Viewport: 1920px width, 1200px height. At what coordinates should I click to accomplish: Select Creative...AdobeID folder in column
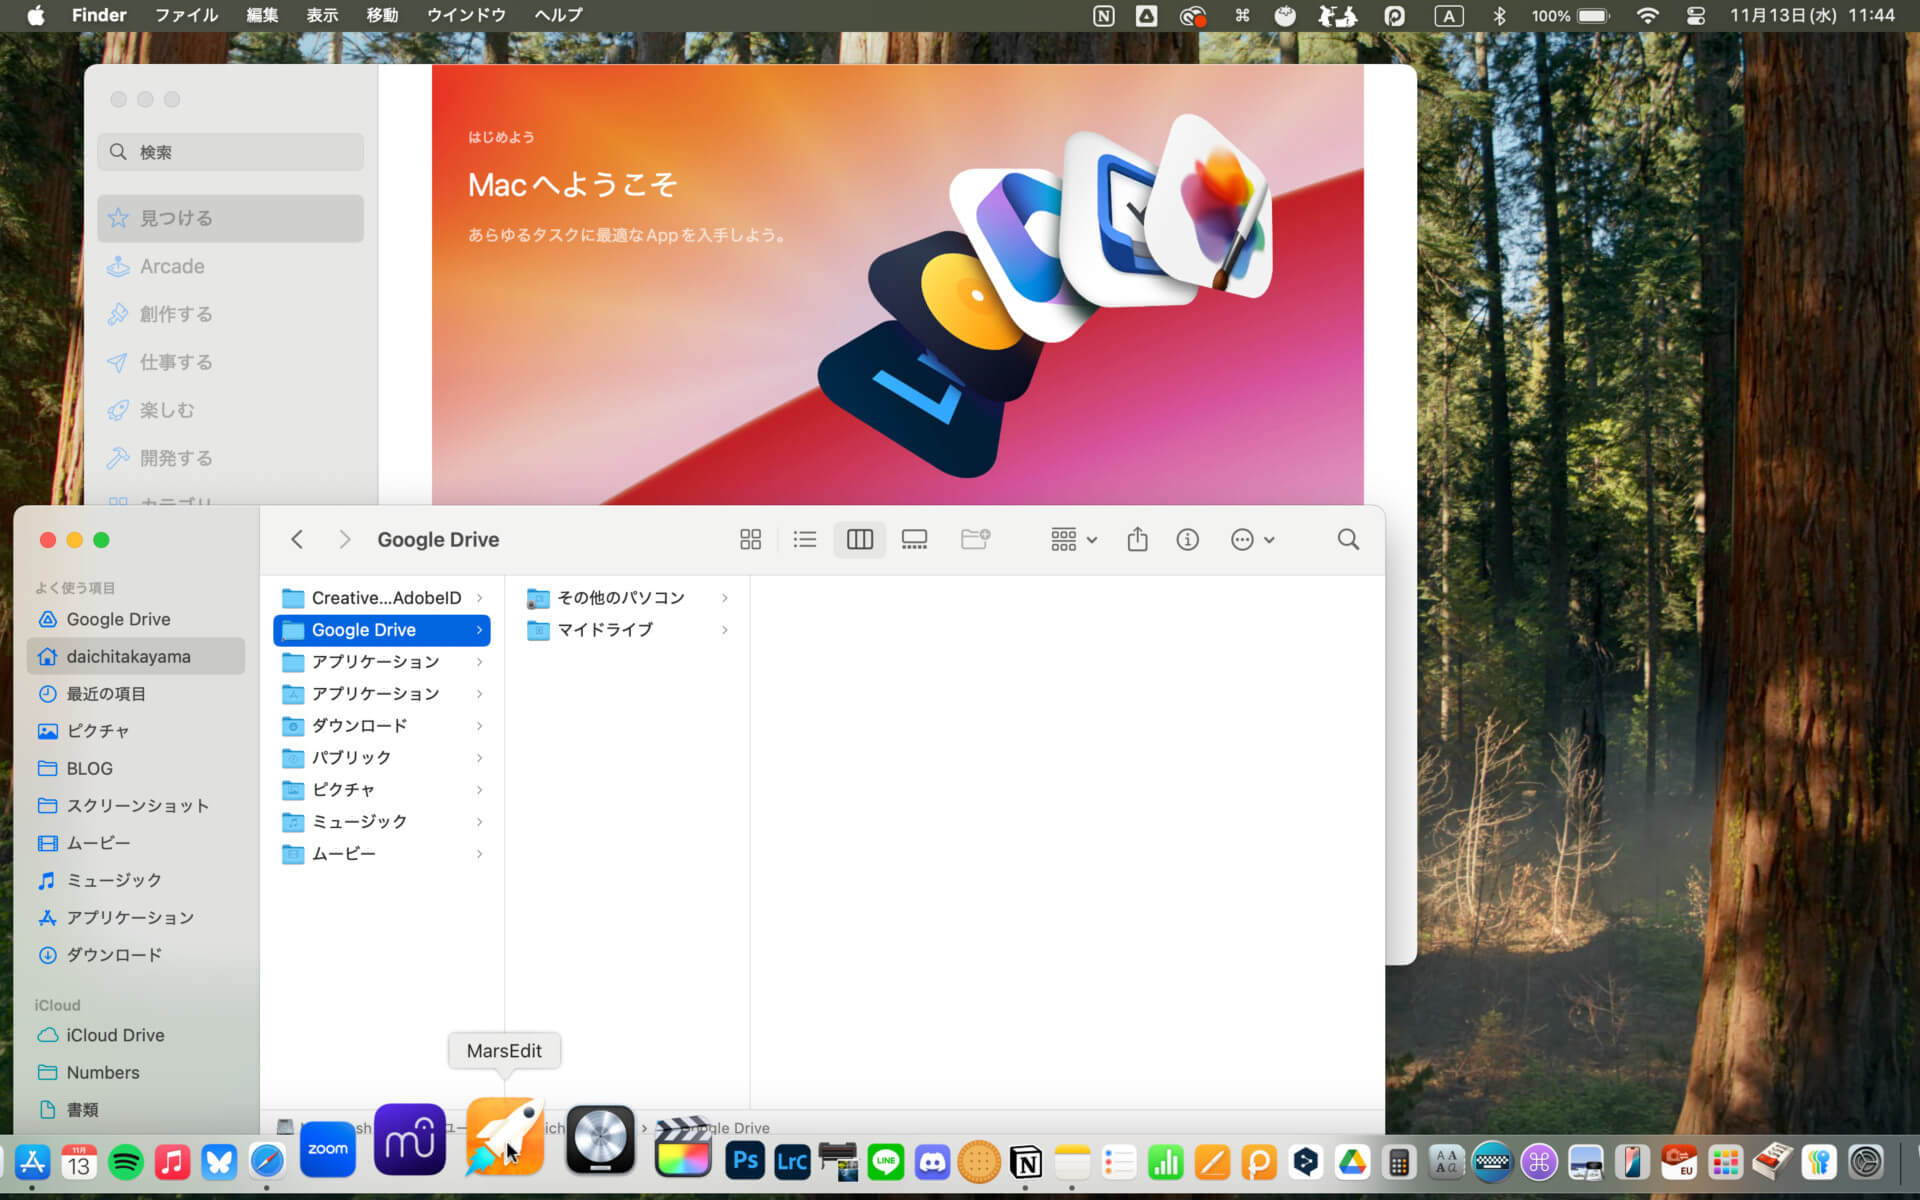pos(381,598)
